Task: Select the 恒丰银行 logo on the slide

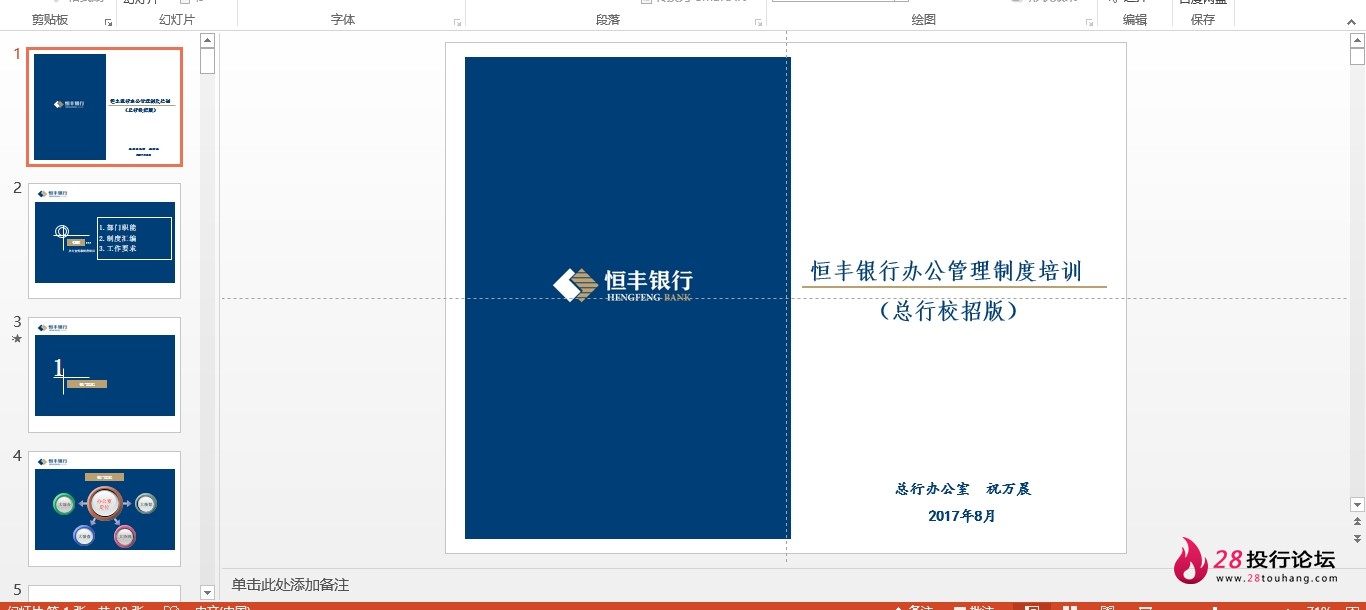Action: click(622, 284)
